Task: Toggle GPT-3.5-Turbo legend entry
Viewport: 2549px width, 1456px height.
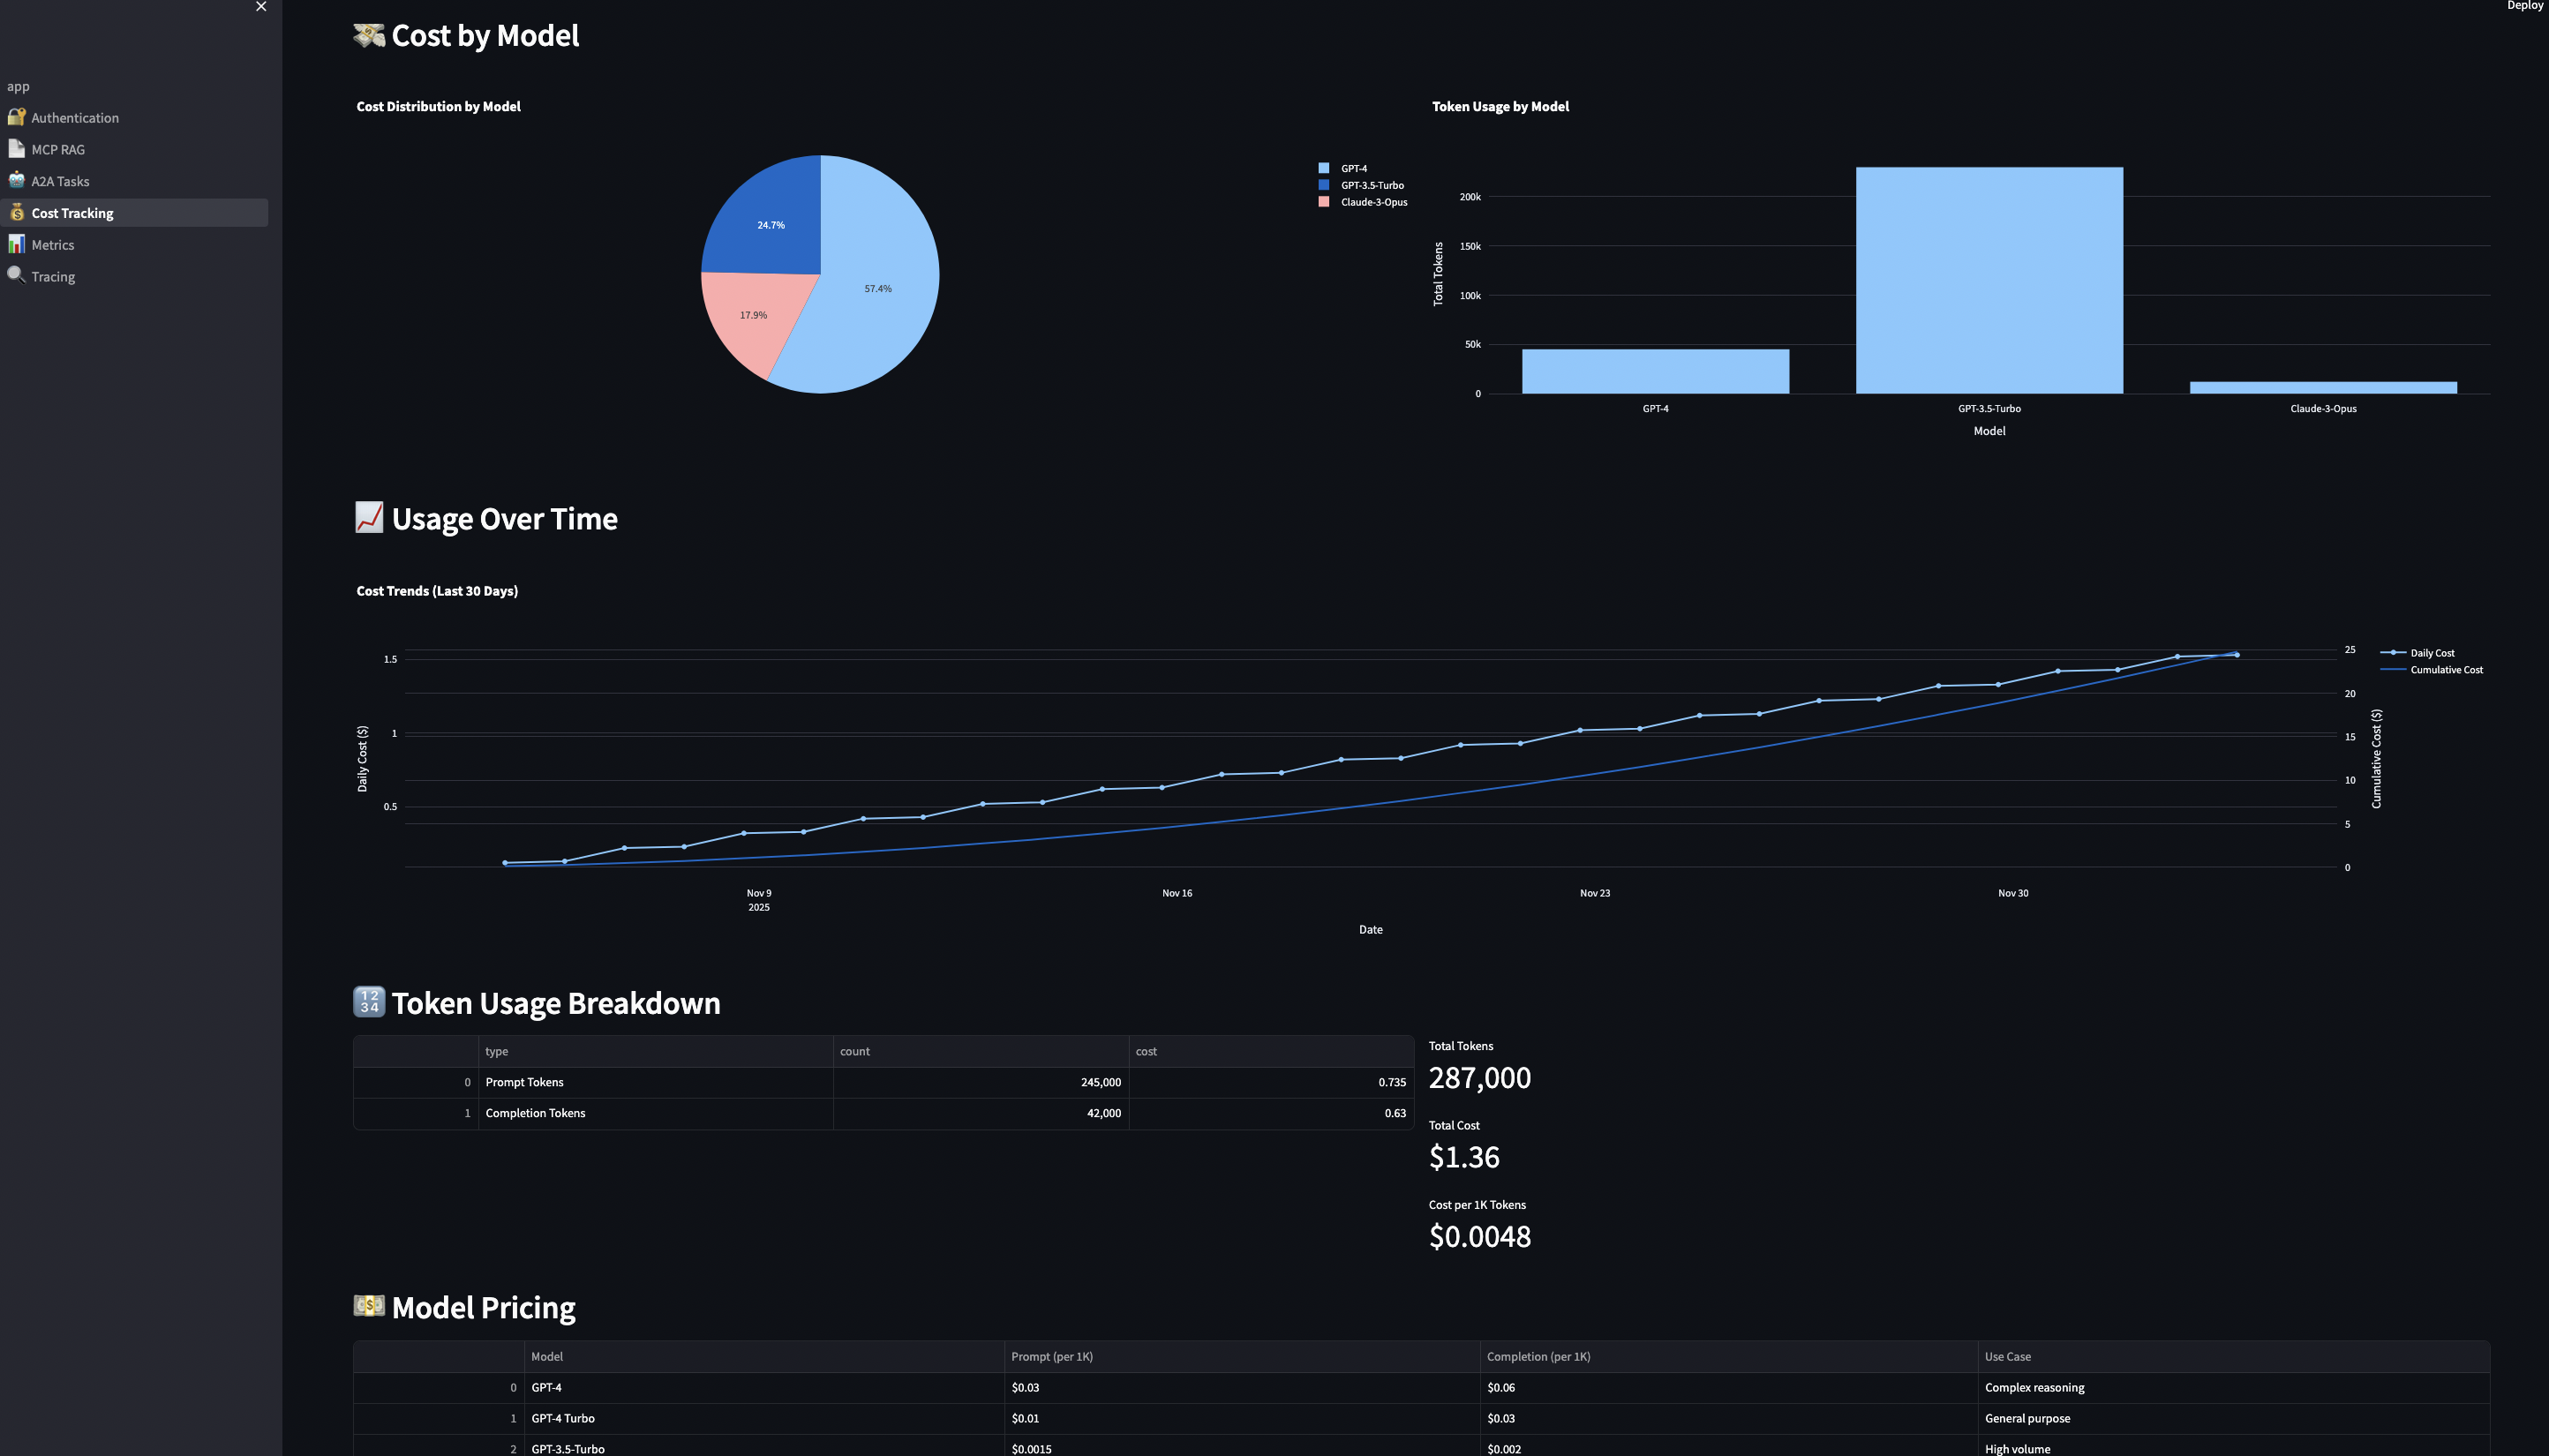Action: (1371, 186)
